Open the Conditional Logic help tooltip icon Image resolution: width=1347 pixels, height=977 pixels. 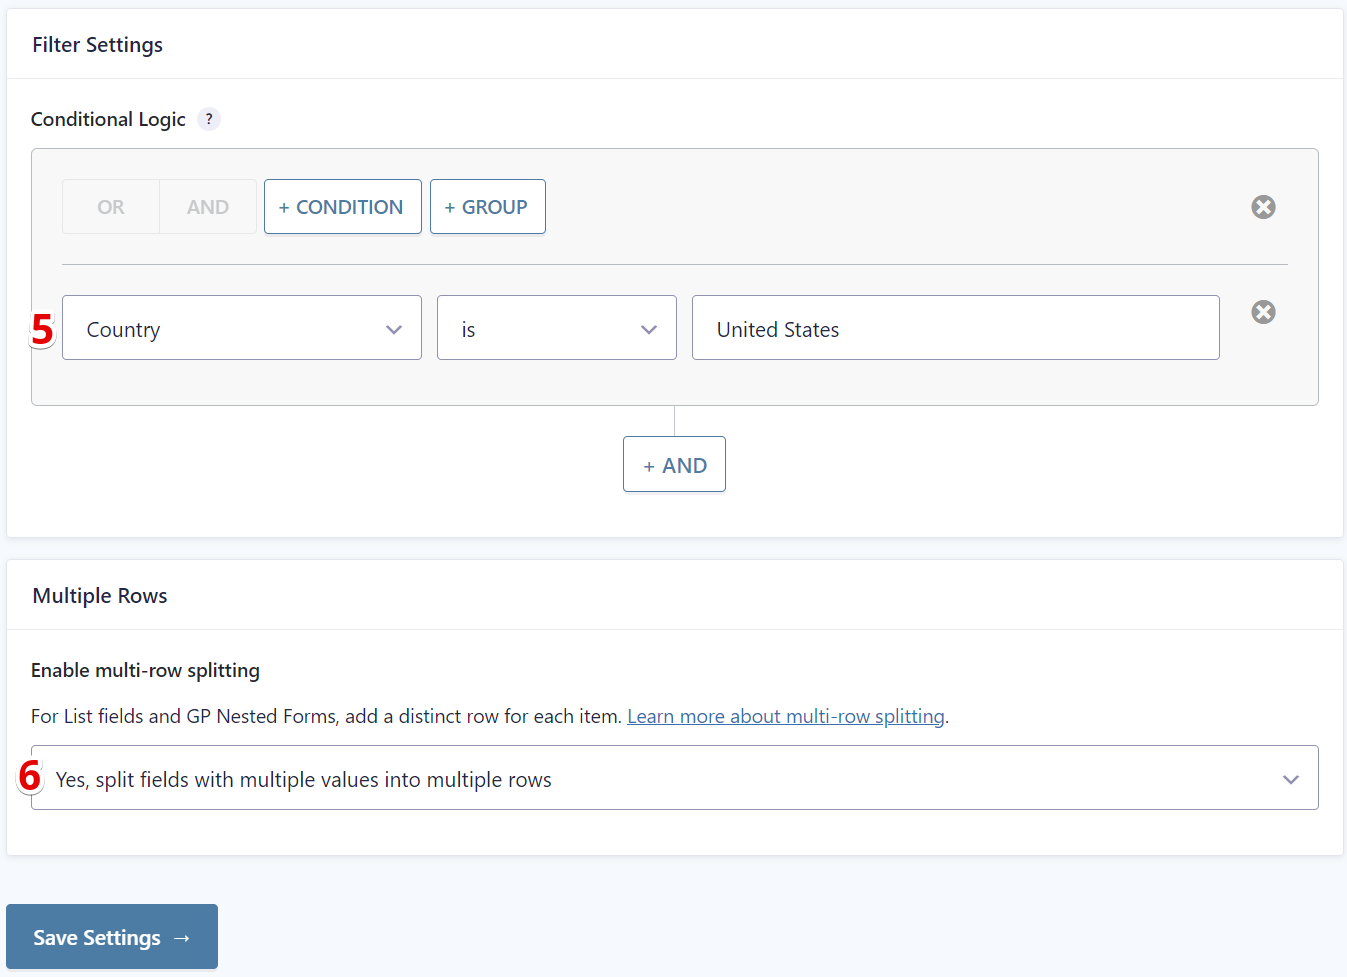click(208, 119)
